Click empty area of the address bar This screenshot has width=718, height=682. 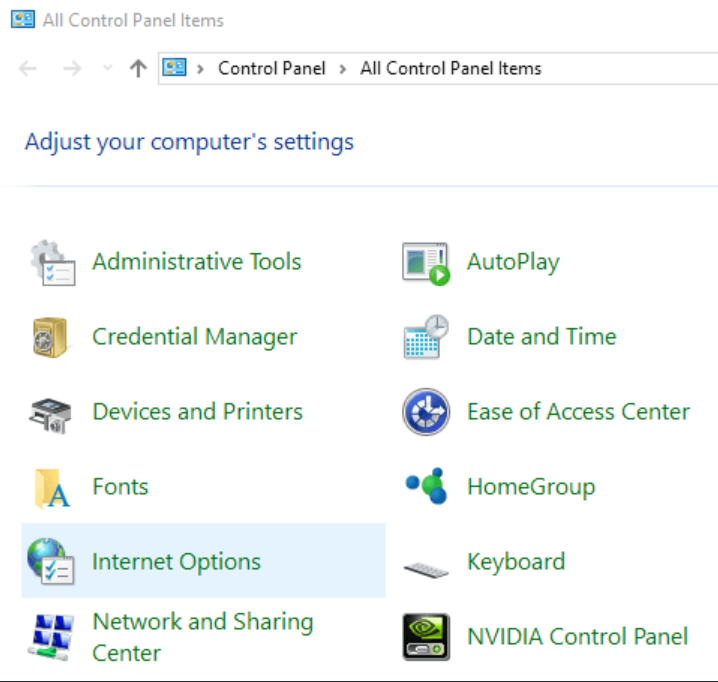click(630, 69)
